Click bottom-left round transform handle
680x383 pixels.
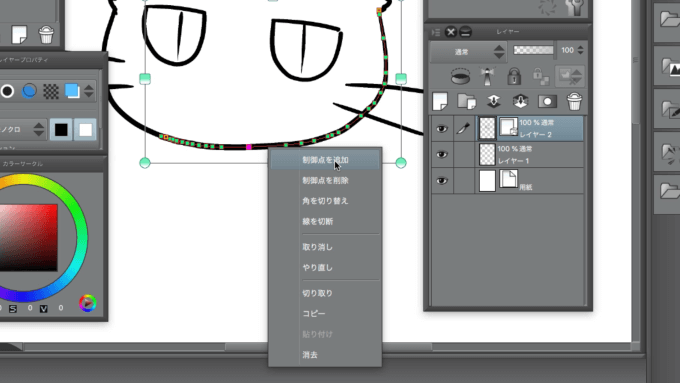(x=145, y=163)
